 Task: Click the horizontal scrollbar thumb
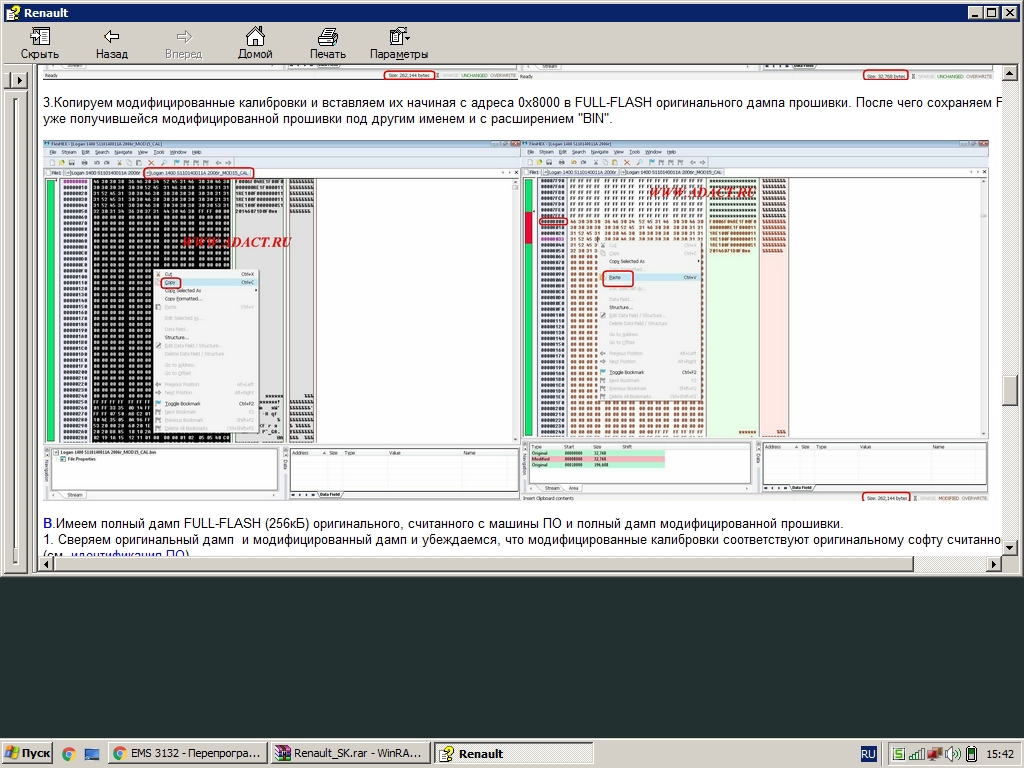pyautogui.click(x=483, y=564)
